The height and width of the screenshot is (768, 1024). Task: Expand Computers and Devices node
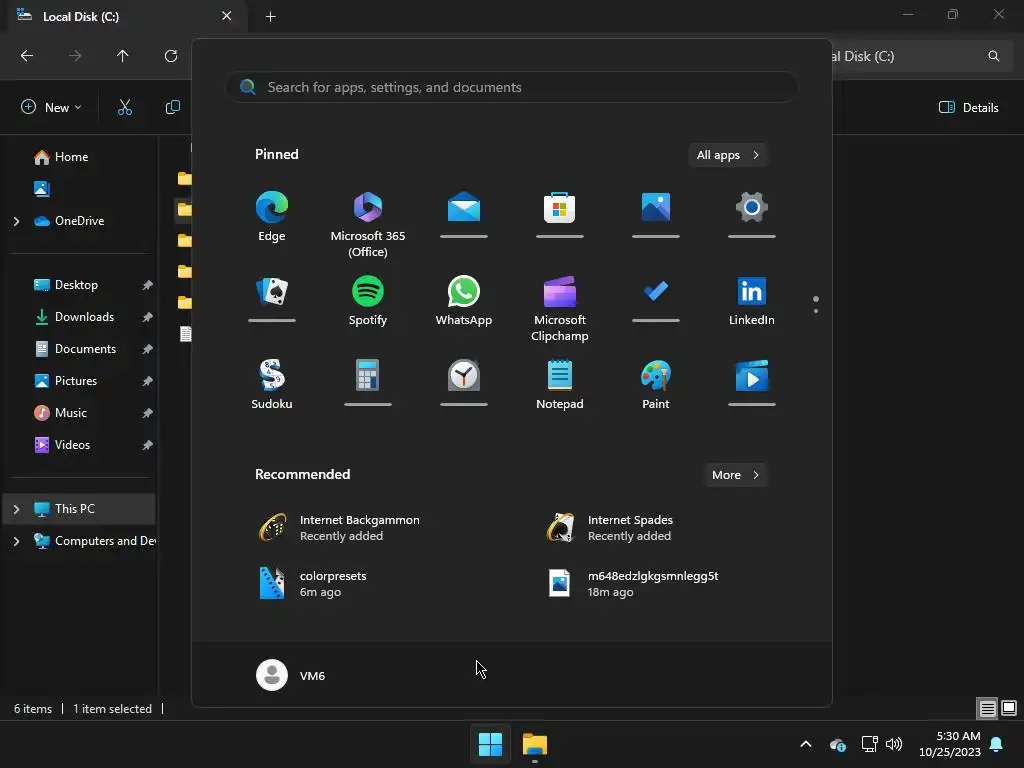[x=16, y=541]
